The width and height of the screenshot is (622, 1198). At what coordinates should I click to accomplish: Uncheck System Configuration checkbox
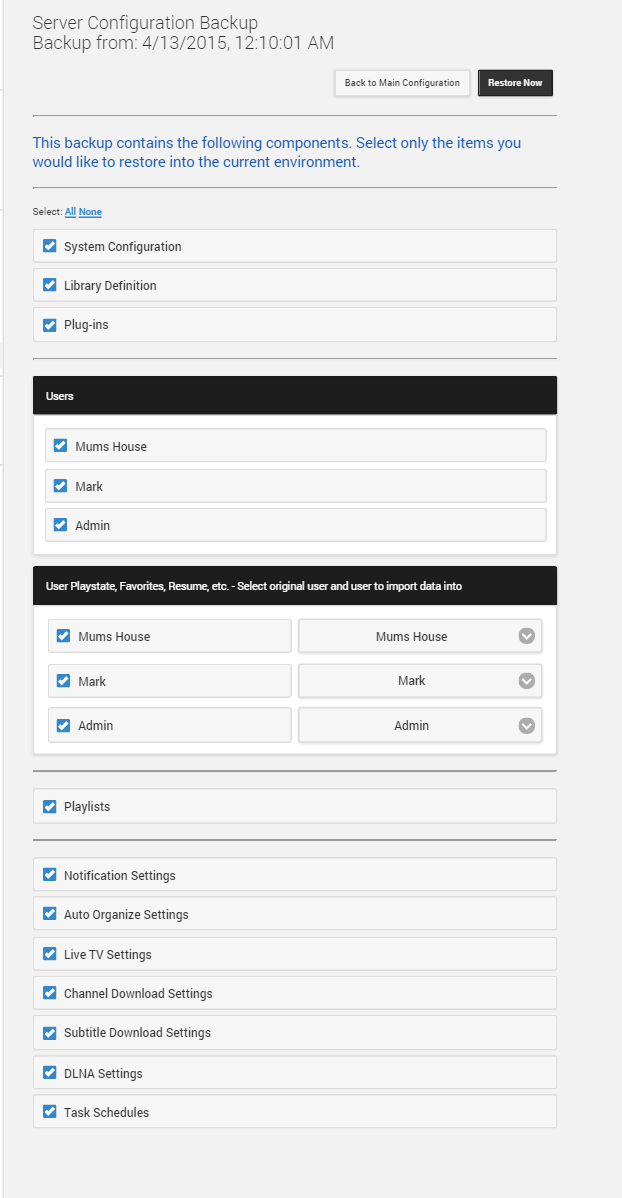point(50,246)
